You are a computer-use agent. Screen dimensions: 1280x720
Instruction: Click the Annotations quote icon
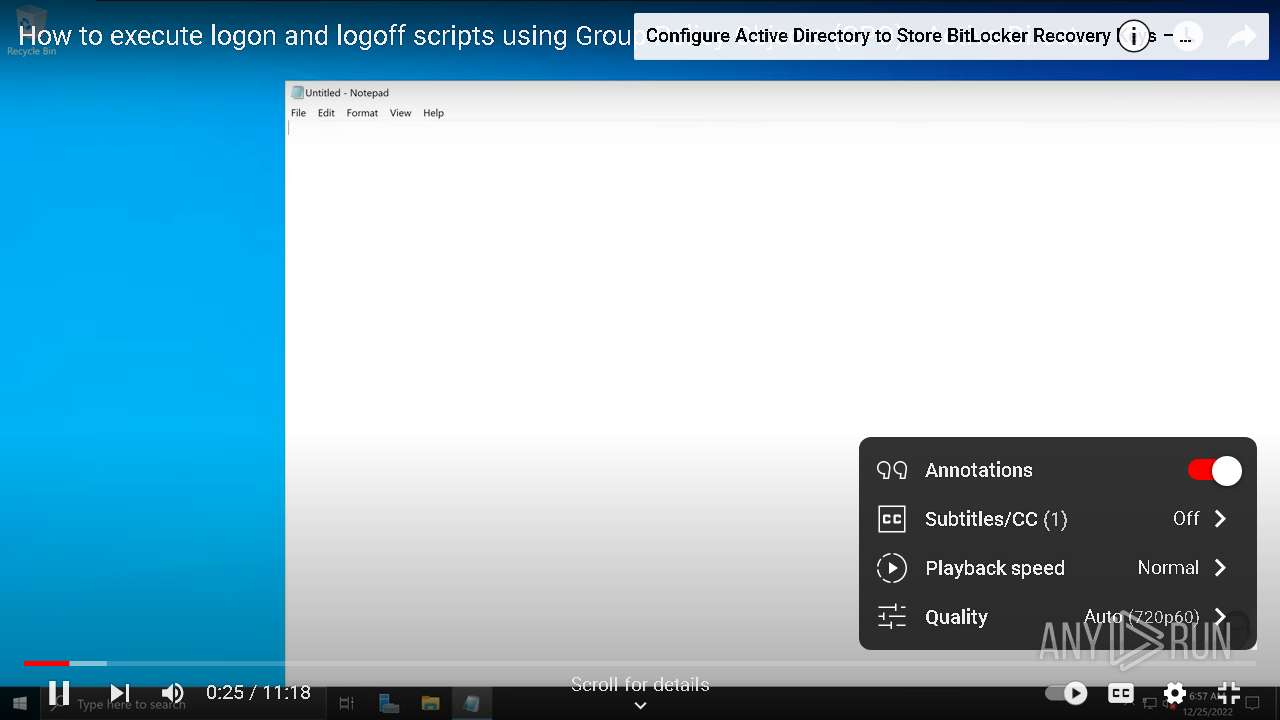point(891,470)
